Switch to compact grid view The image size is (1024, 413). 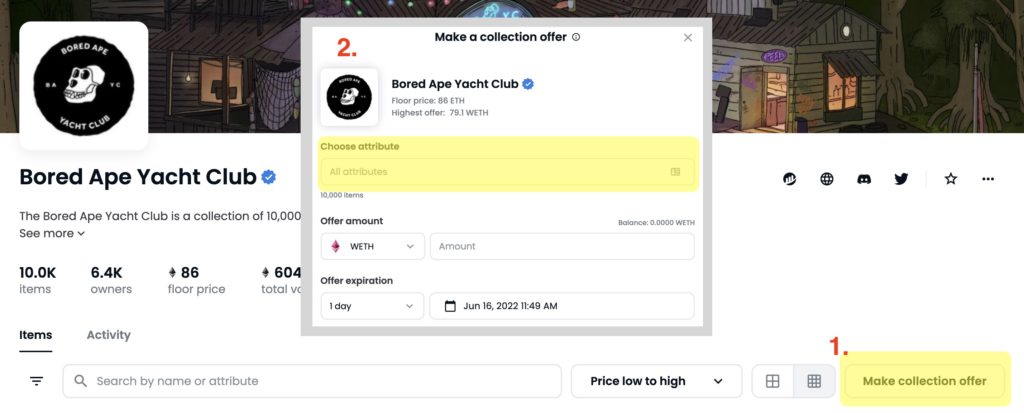click(x=814, y=381)
